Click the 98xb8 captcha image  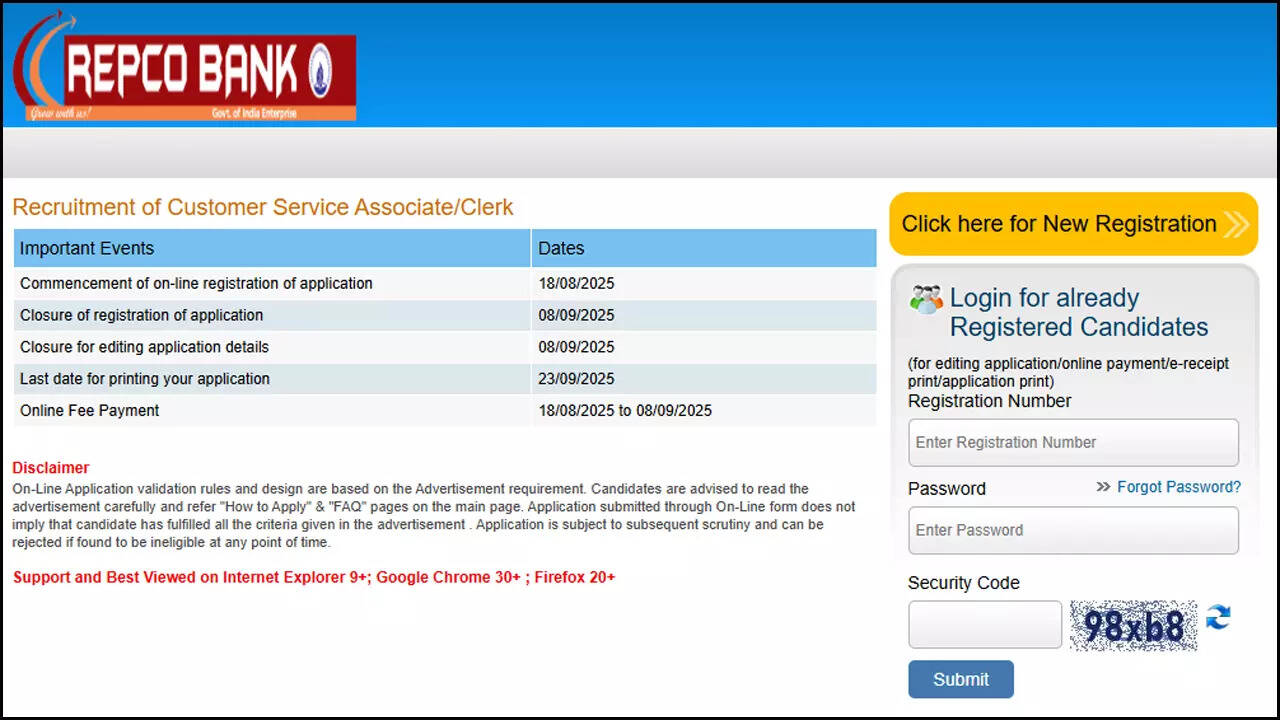[x=1133, y=626]
